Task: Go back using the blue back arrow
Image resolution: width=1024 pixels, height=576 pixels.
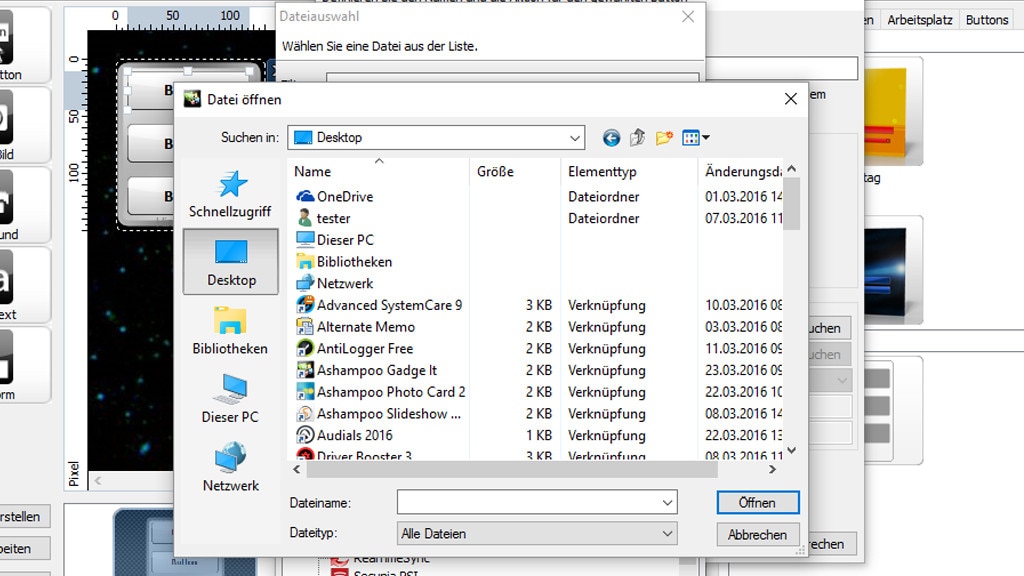Action: click(611, 138)
